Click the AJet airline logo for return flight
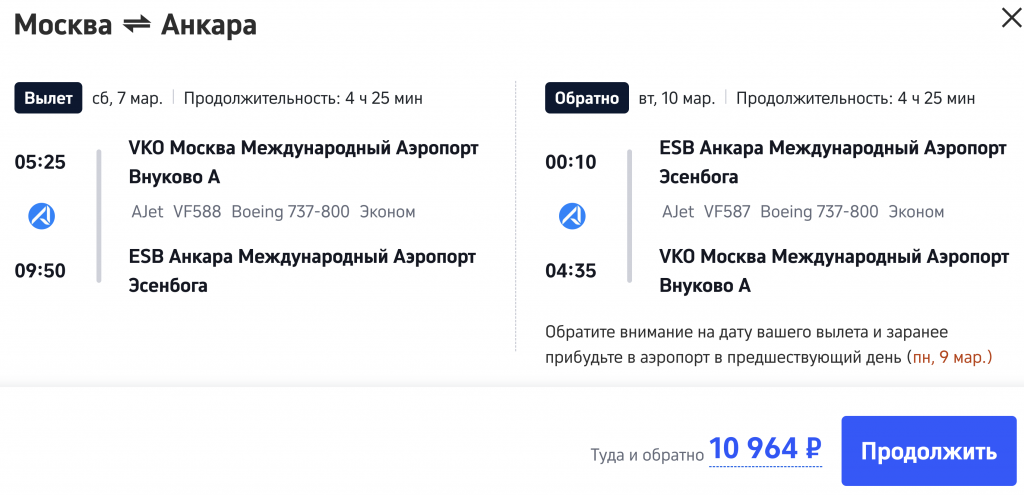Viewport: 1024px width, 495px height. (572, 215)
